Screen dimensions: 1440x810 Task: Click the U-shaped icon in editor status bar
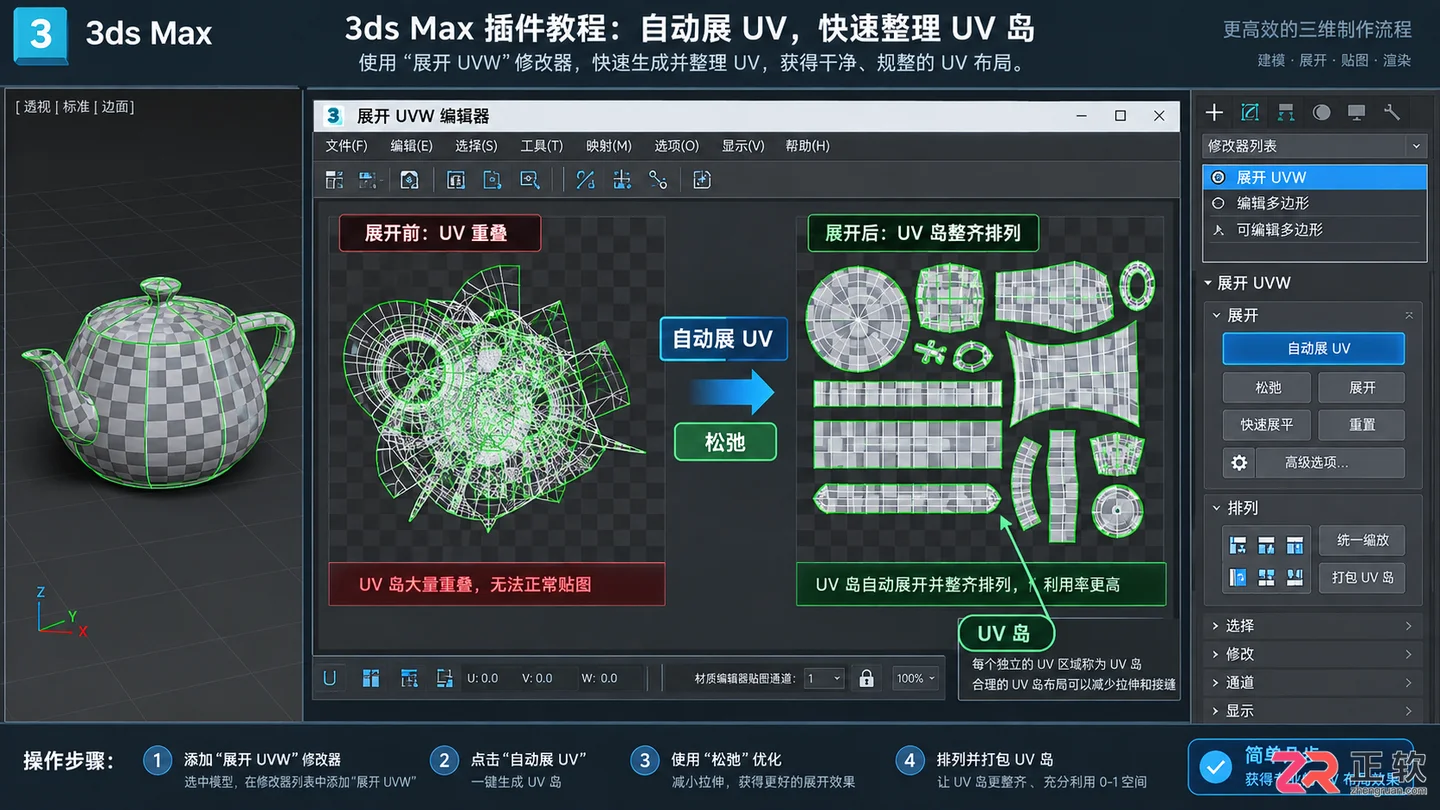(x=330, y=678)
